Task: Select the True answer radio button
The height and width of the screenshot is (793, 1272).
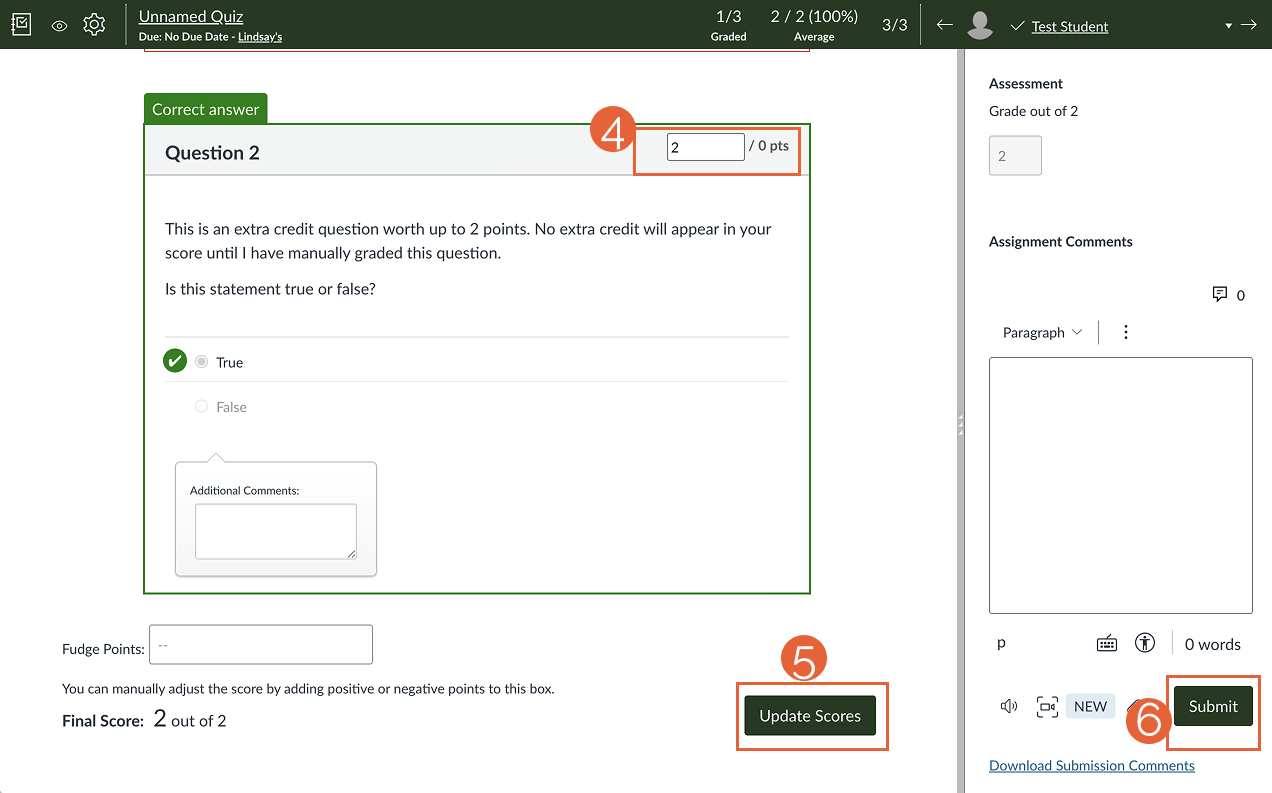Action: [x=201, y=362]
